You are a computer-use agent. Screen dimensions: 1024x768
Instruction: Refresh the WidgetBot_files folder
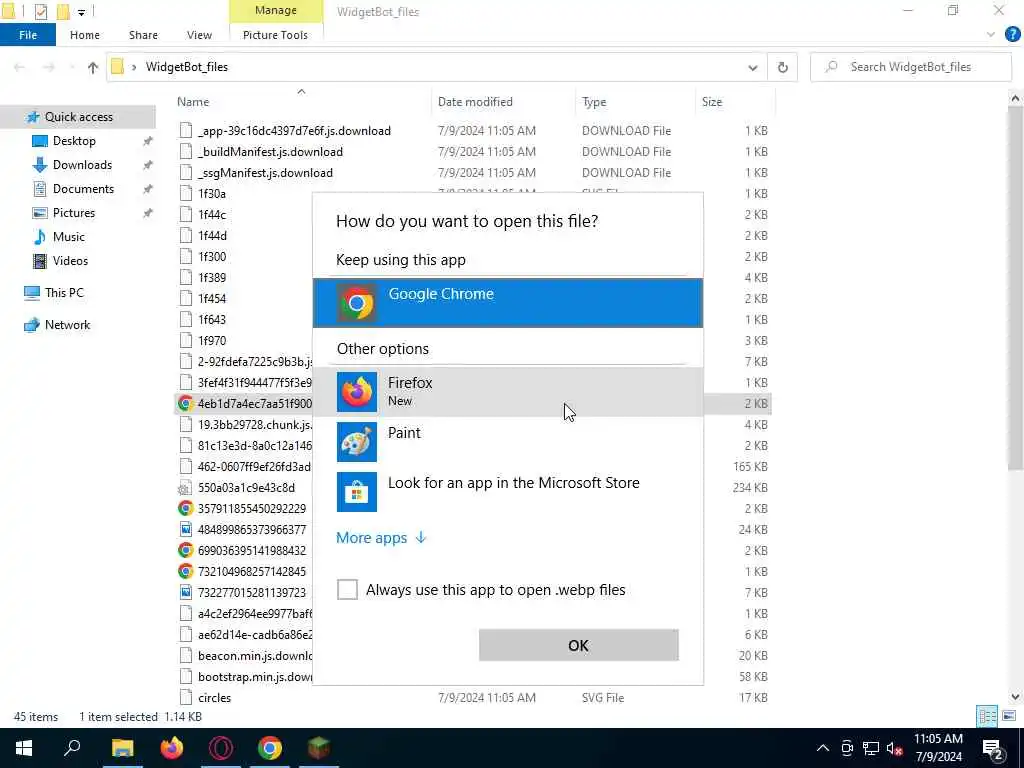click(782, 67)
